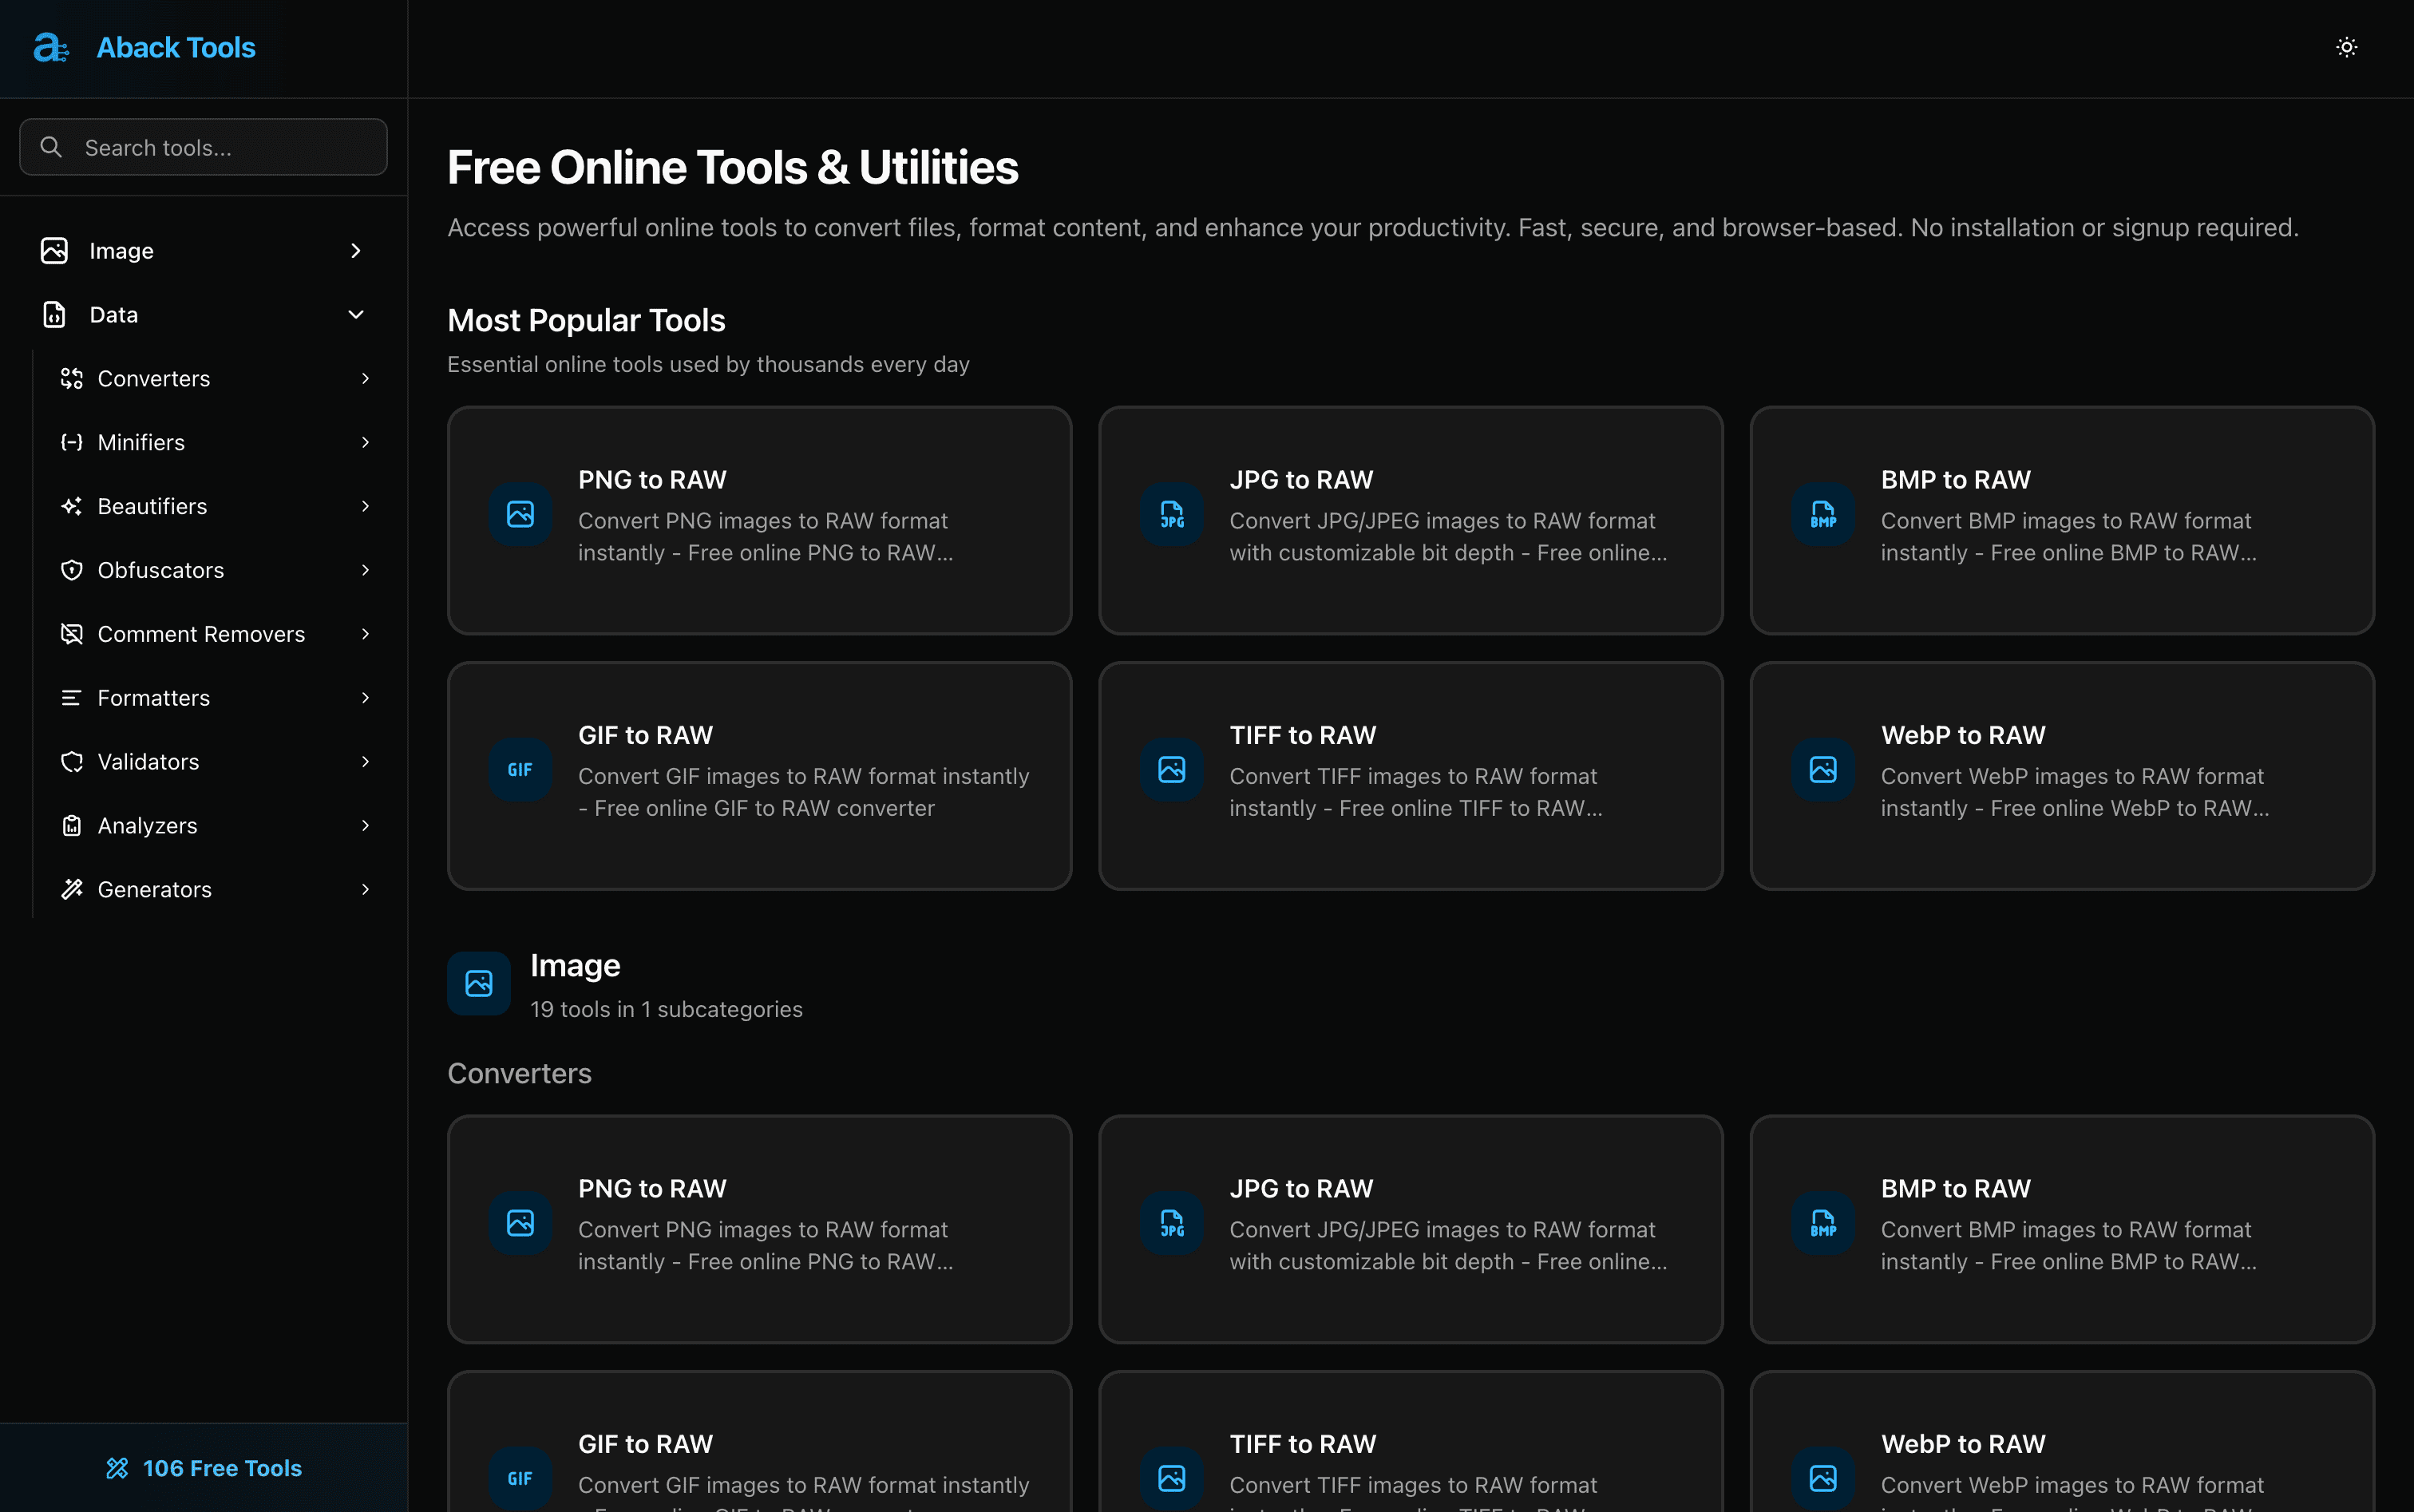Image resolution: width=2414 pixels, height=1512 pixels.
Task: Select the GIF icon on GIF to RAW card
Action: coord(519,769)
